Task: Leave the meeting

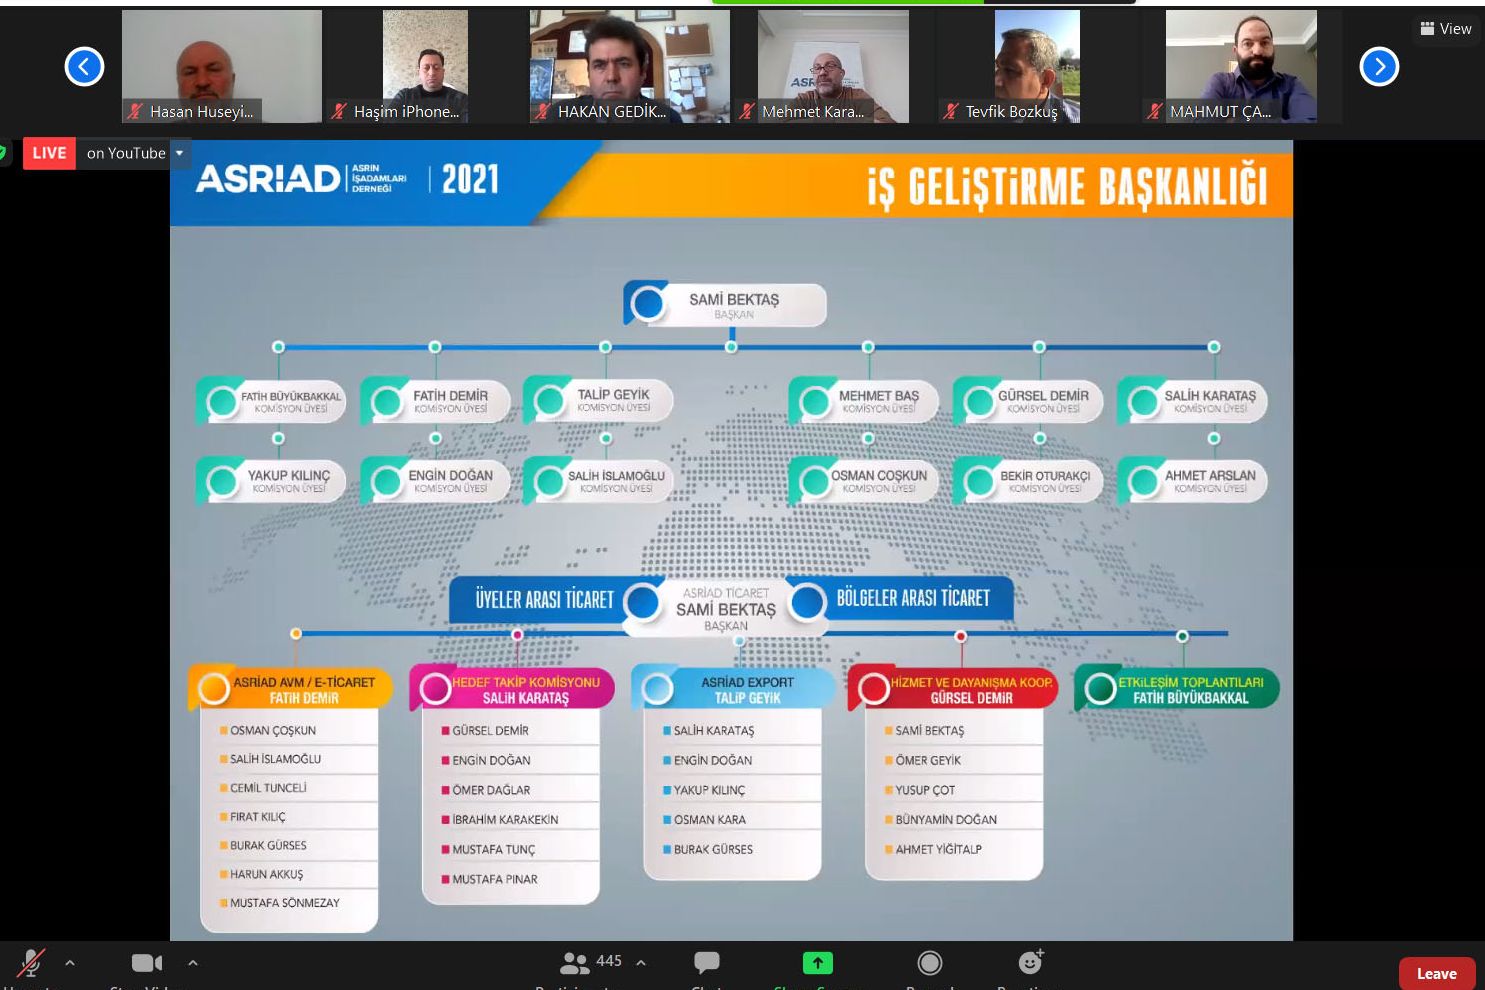Action: pos(1437,973)
